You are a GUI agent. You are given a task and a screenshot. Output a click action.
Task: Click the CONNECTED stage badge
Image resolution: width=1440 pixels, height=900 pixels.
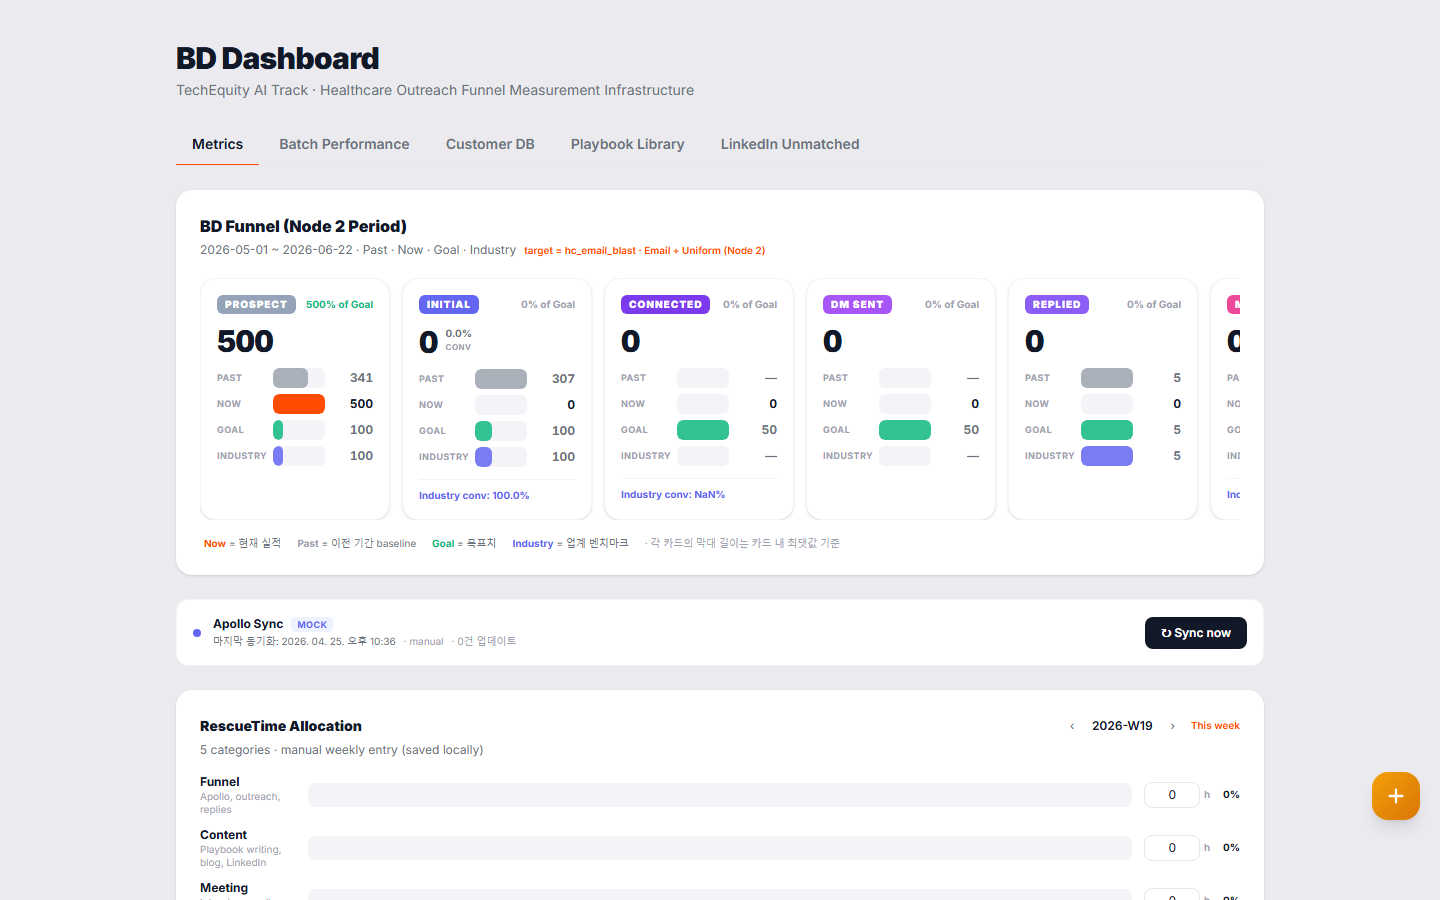(665, 304)
